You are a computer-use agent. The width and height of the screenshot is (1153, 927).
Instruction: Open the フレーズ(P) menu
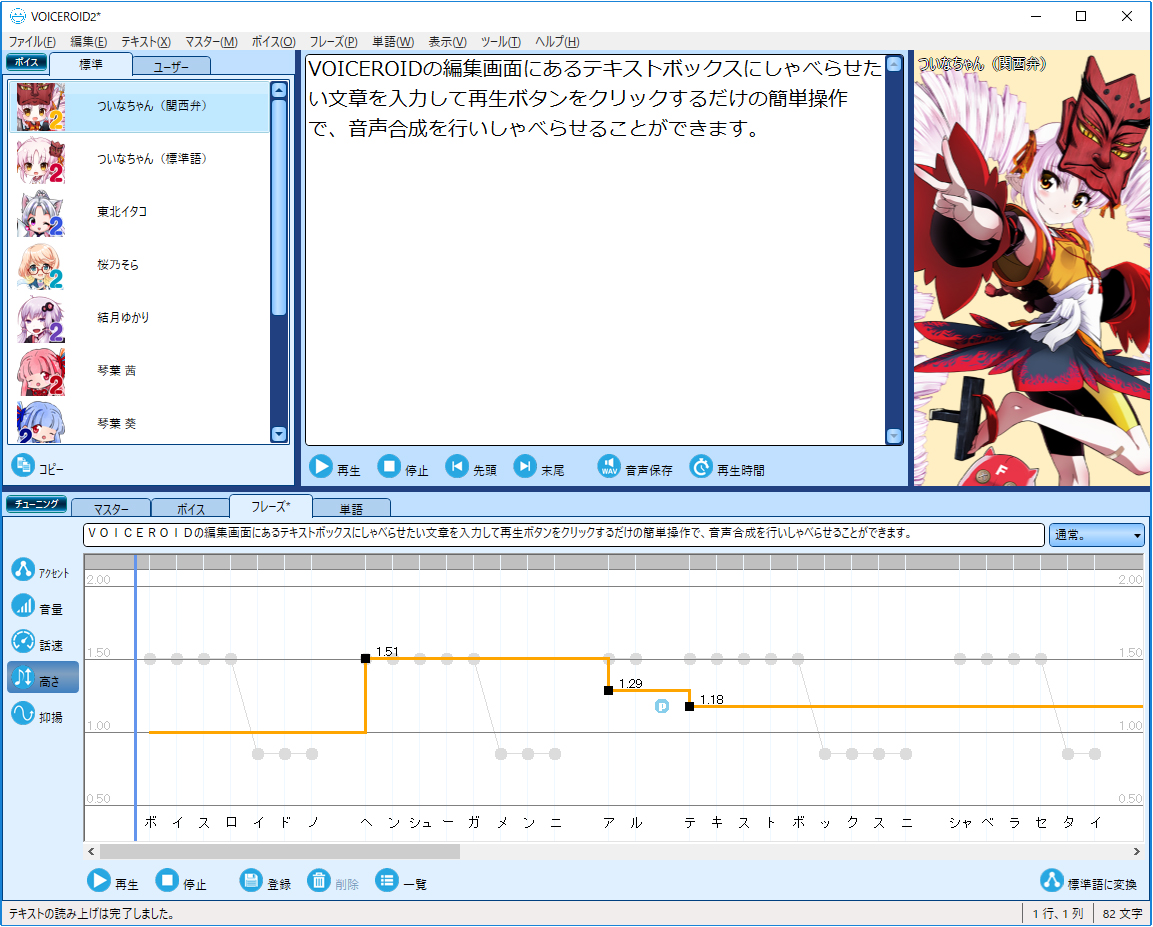click(333, 42)
